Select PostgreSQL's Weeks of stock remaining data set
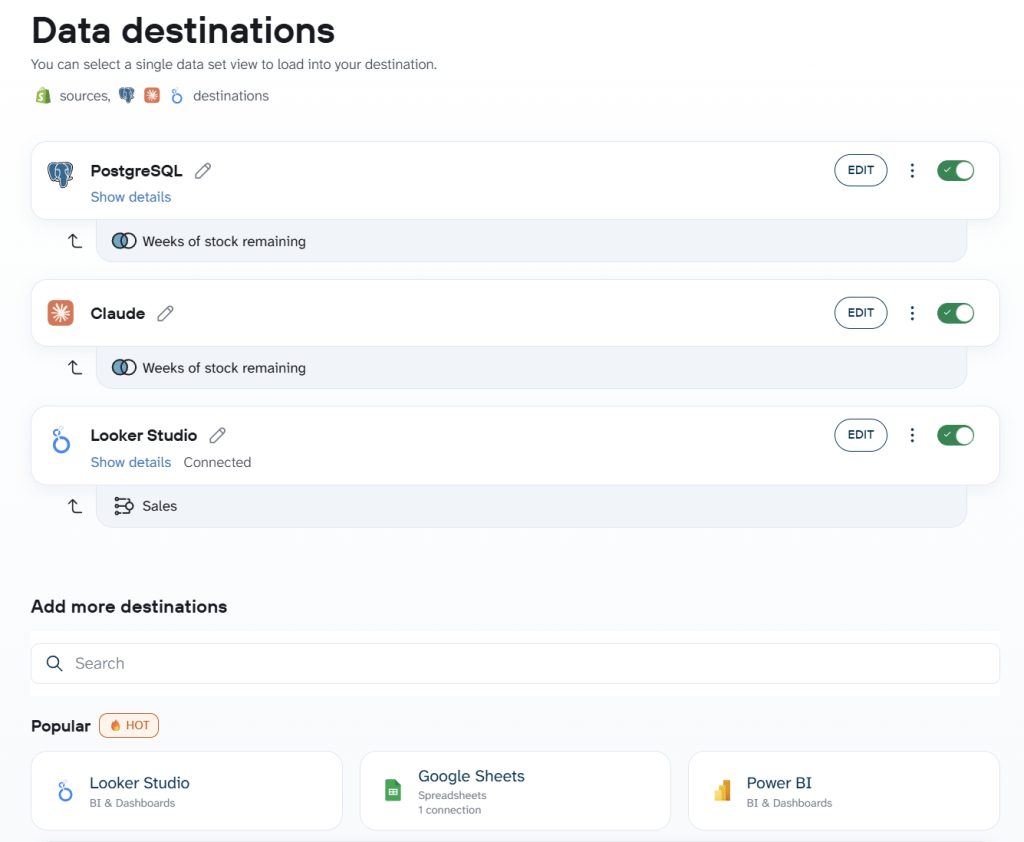Image resolution: width=1024 pixels, height=842 pixels. [531, 241]
